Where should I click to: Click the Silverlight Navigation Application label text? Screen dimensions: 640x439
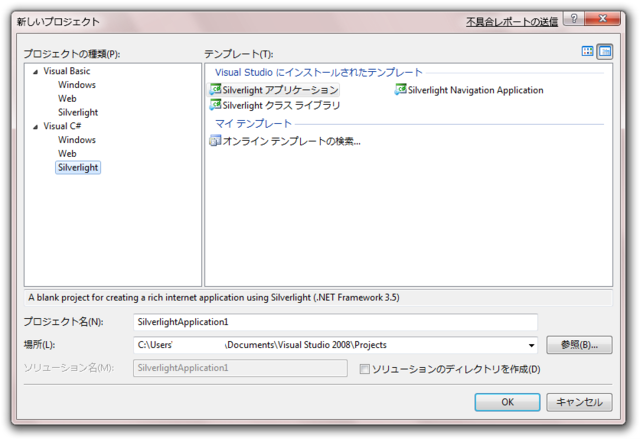pos(476,90)
